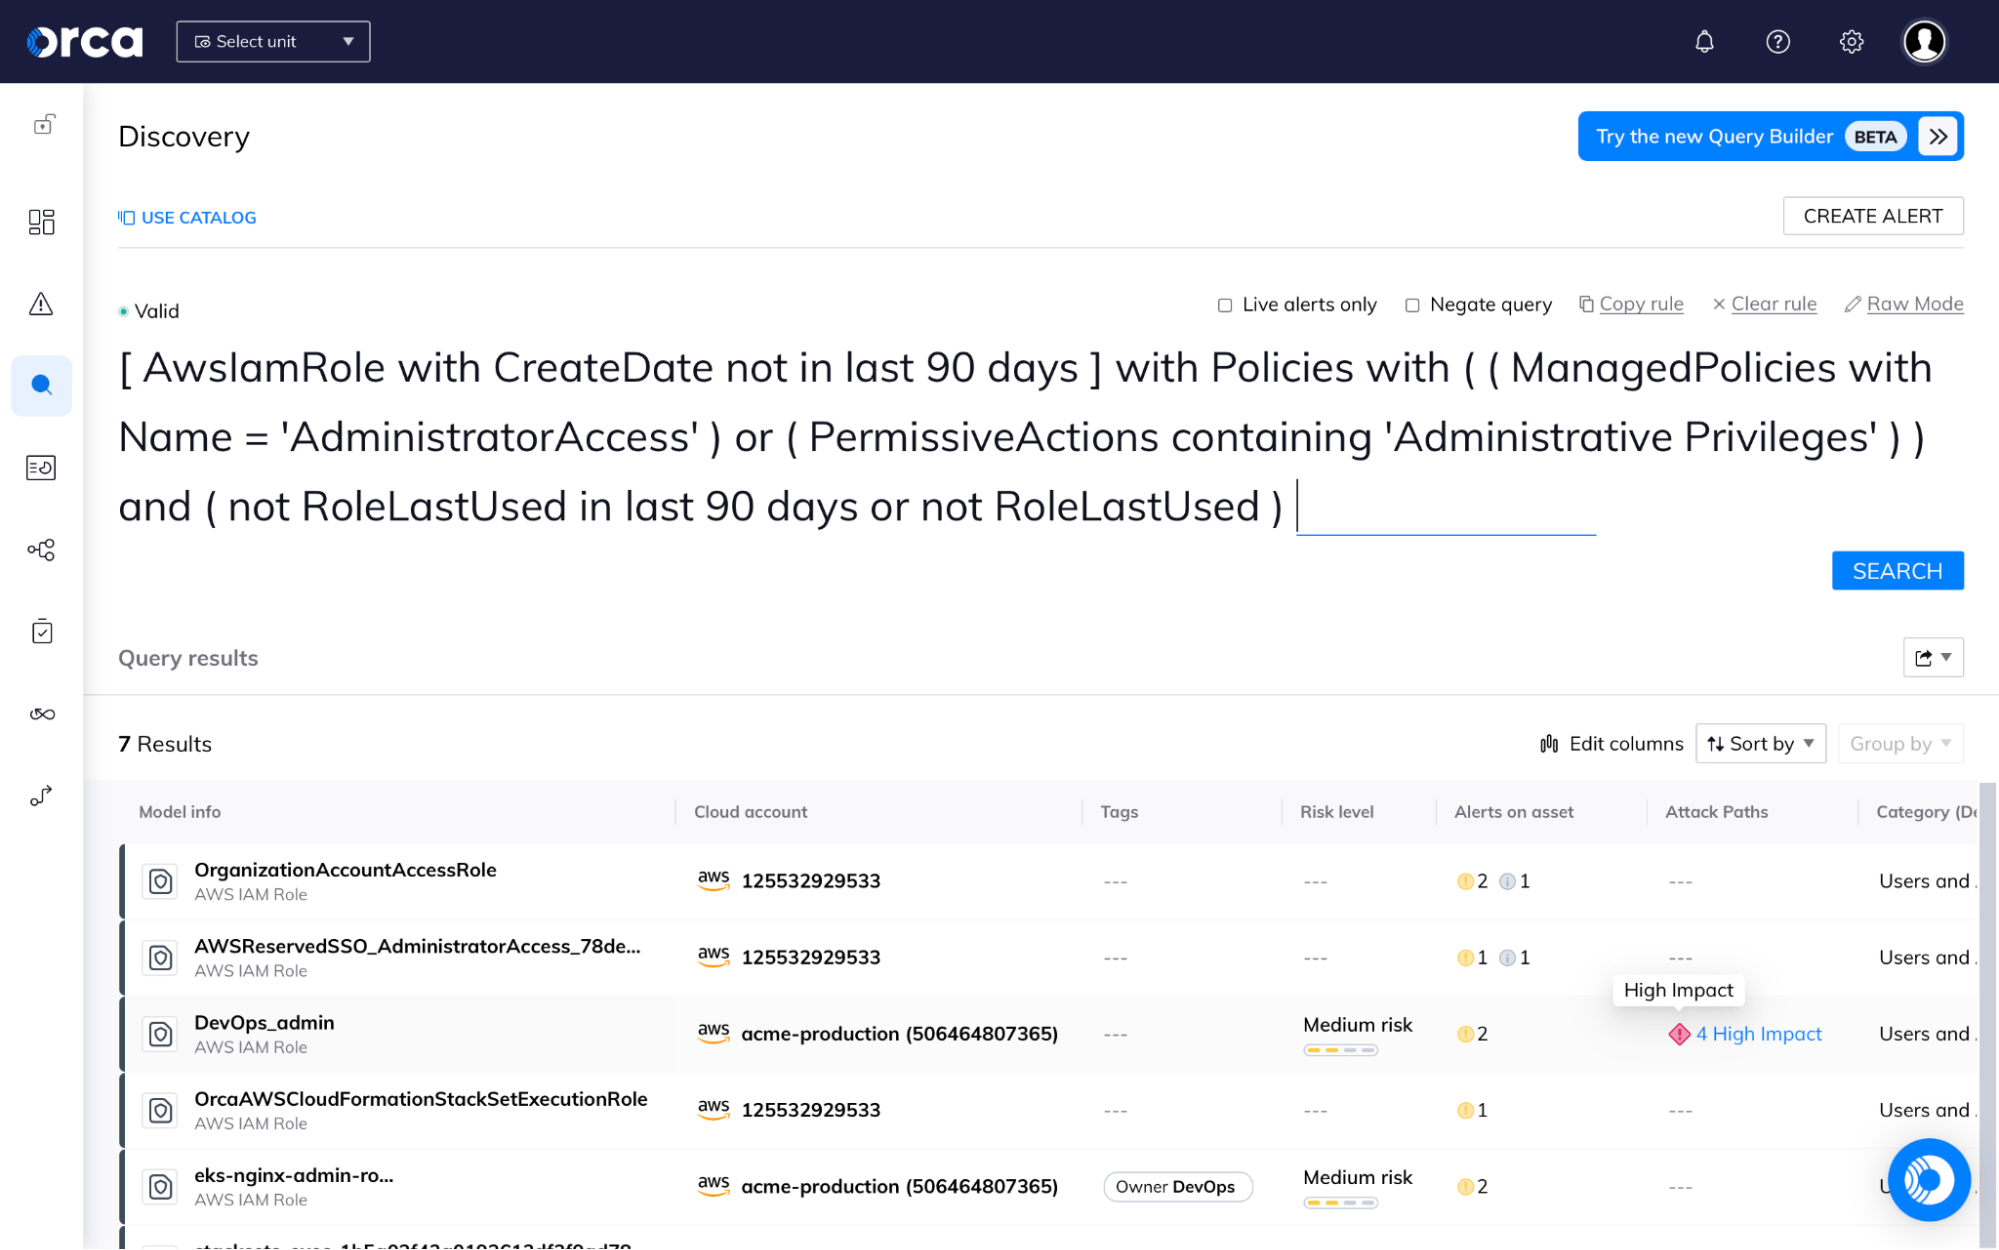Open Compliance via the clipboard checkmark icon
Image resolution: width=1999 pixels, height=1250 pixels.
[41, 631]
